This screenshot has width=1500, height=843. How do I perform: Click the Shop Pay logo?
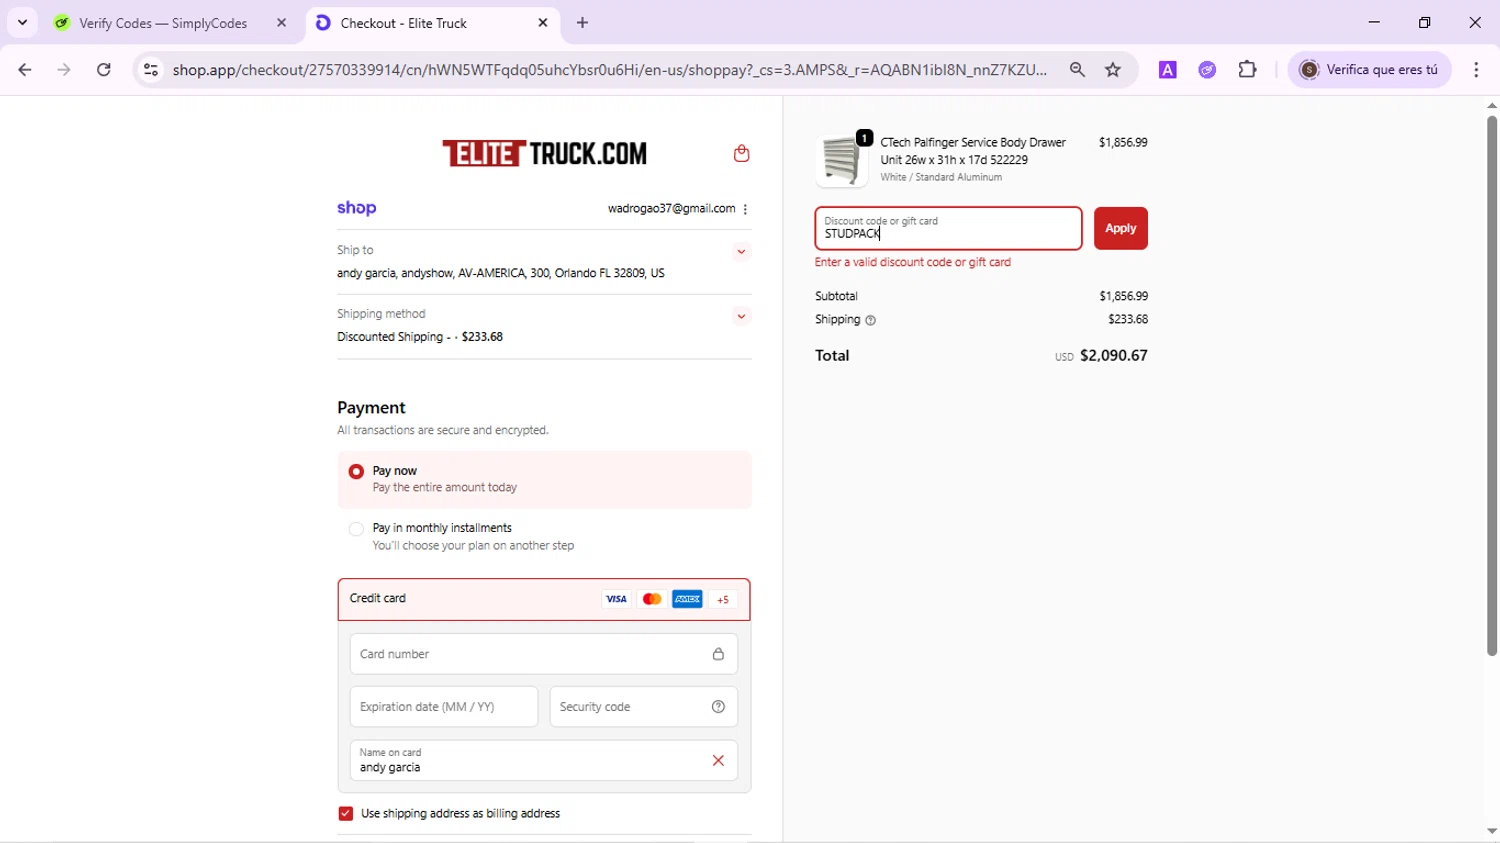pos(357,208)
